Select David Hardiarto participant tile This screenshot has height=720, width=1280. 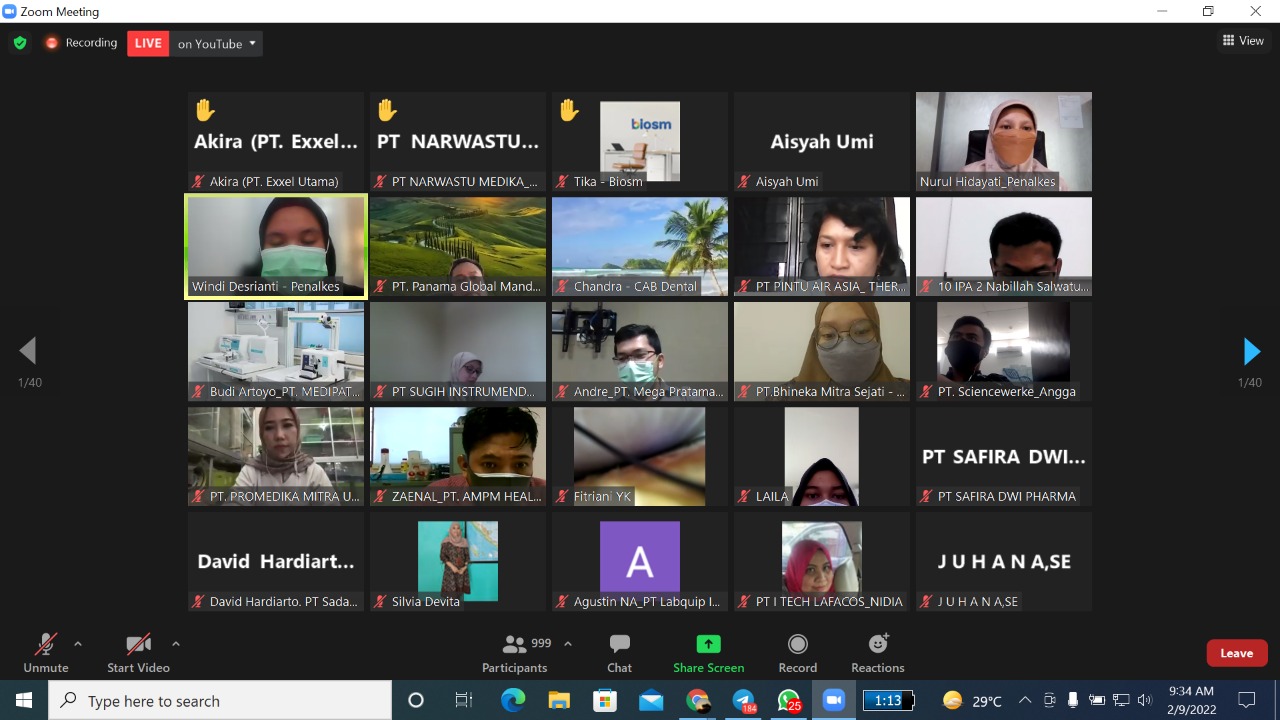pos(276,561)
